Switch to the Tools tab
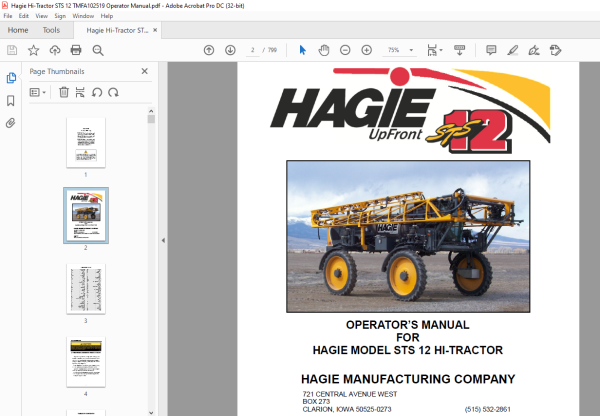Image resolution: width=600 pixels, height=416 pixels. pos(51,30)
